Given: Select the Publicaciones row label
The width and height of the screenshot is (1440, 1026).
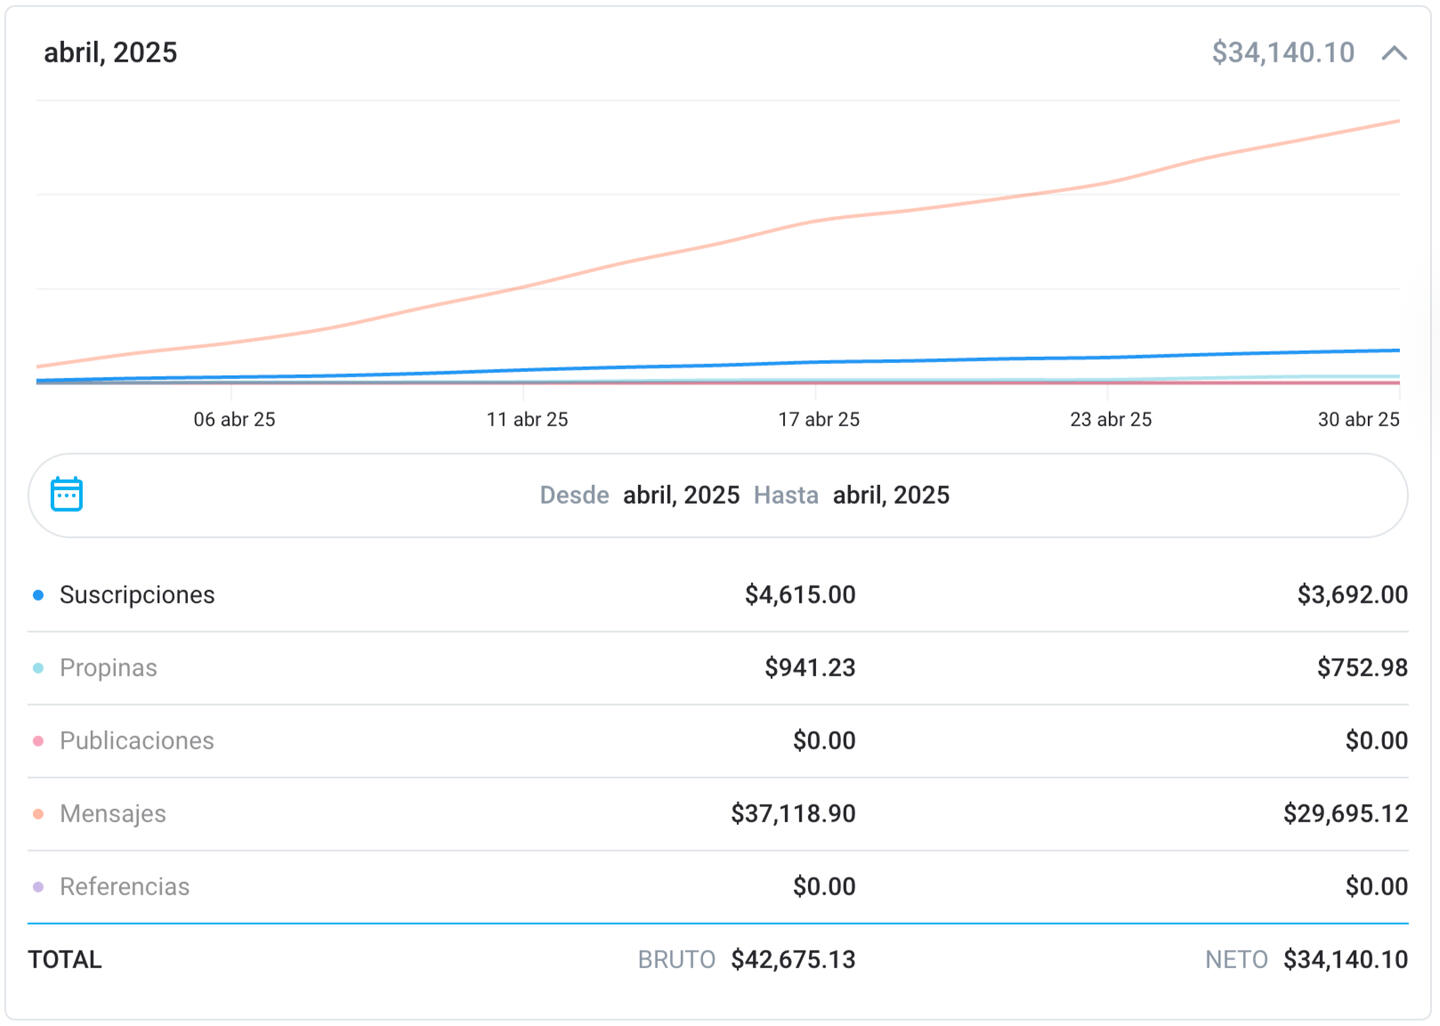Looking at the screenshot, I should click(137, 741).
